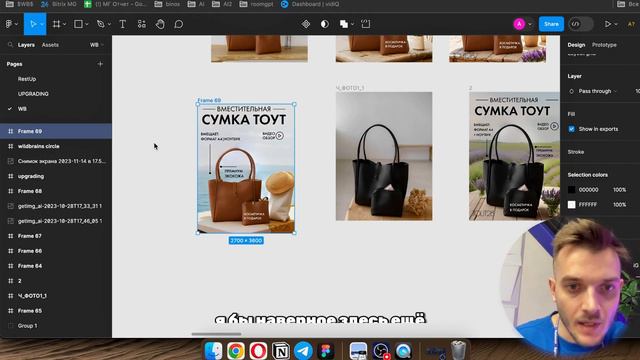Open Google Chrome from the dock
Viewport: 640px width, 360px height.
click(236, 351)
